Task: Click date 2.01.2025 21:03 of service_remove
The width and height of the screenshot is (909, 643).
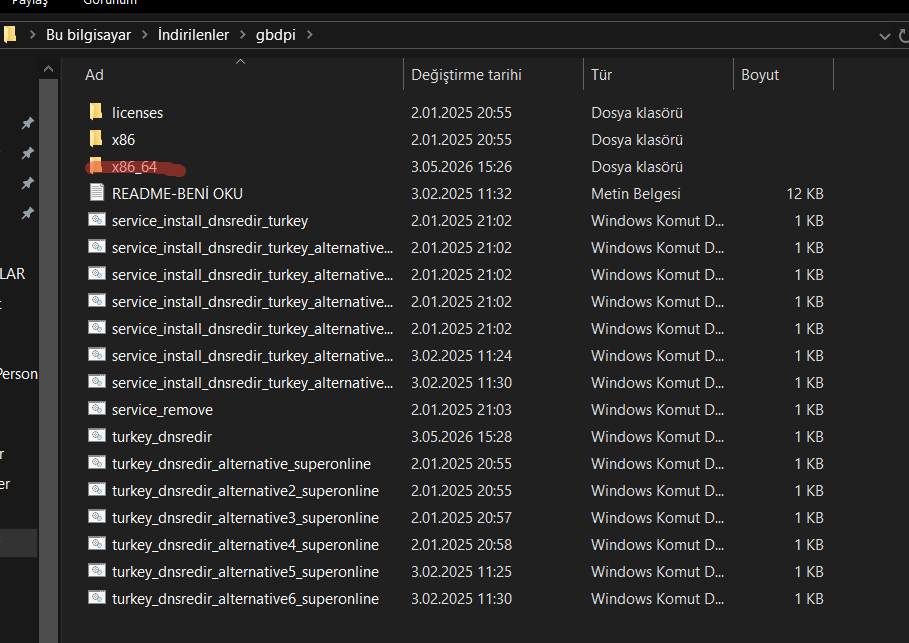Action: [461, 410]
